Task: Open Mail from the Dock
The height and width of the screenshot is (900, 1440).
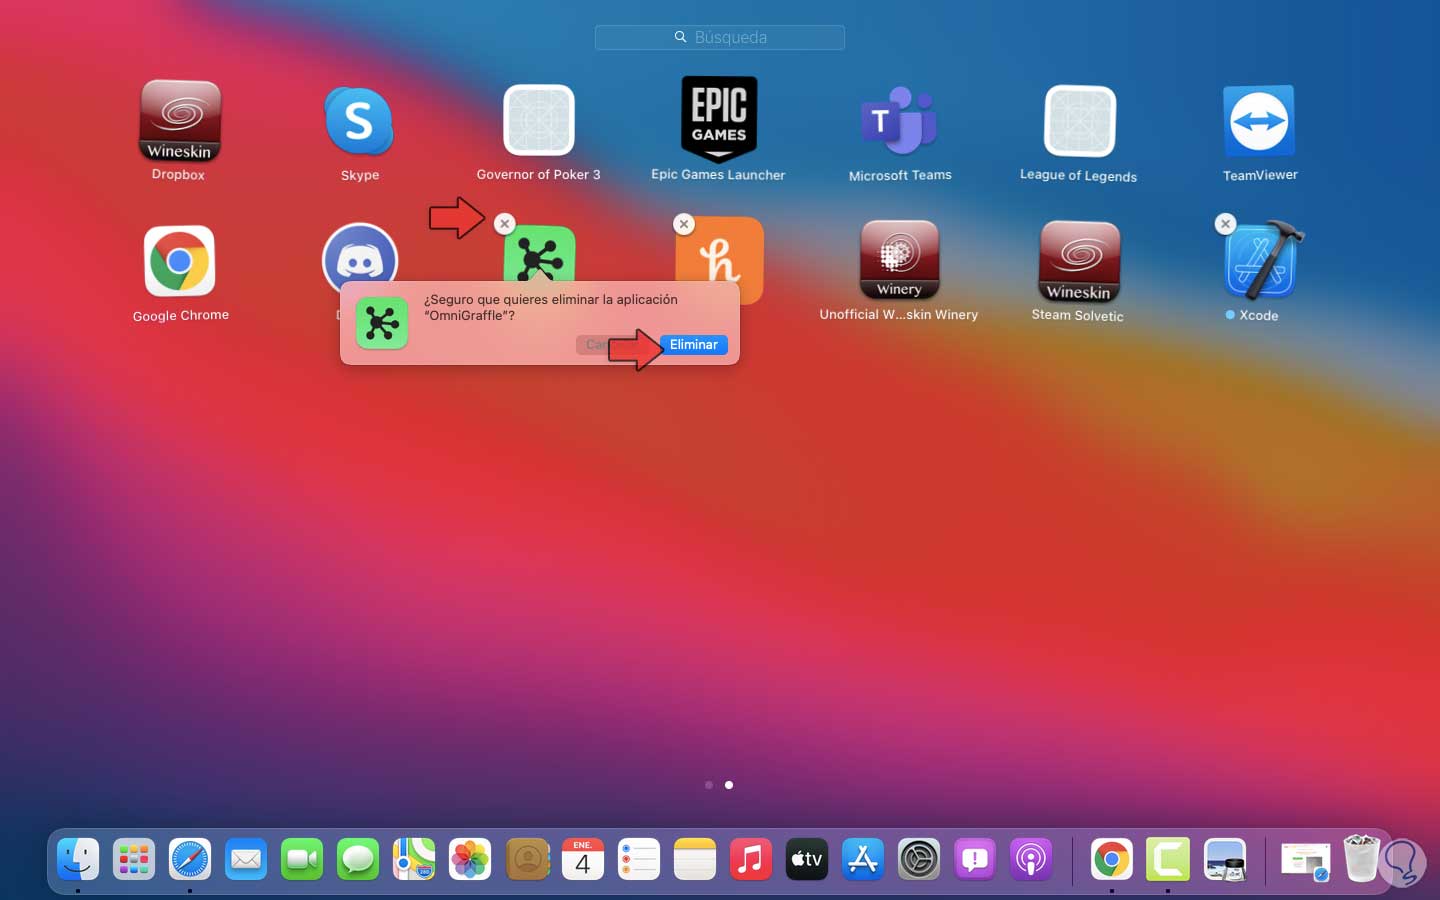Action: coord(246,859)
